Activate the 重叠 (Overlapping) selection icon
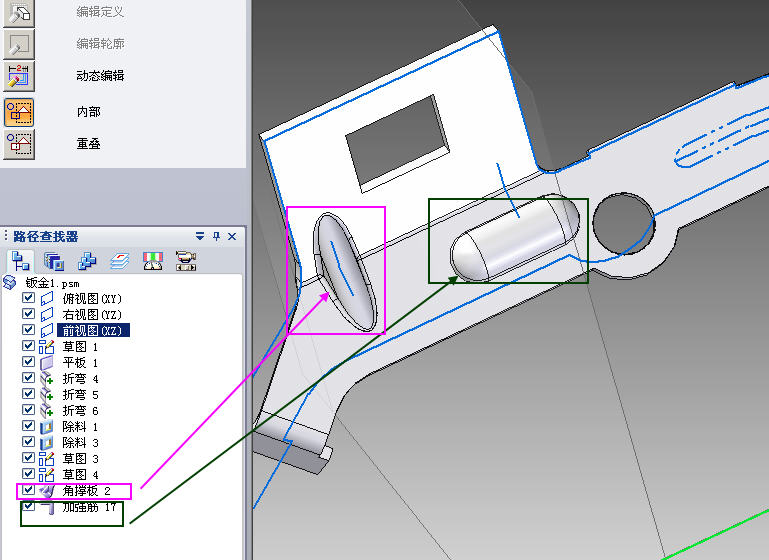 point(19,144)
